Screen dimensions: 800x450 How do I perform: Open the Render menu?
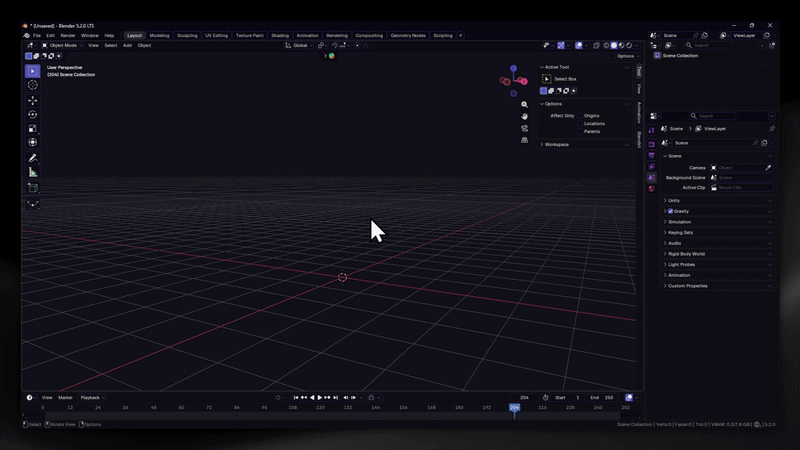68,36
